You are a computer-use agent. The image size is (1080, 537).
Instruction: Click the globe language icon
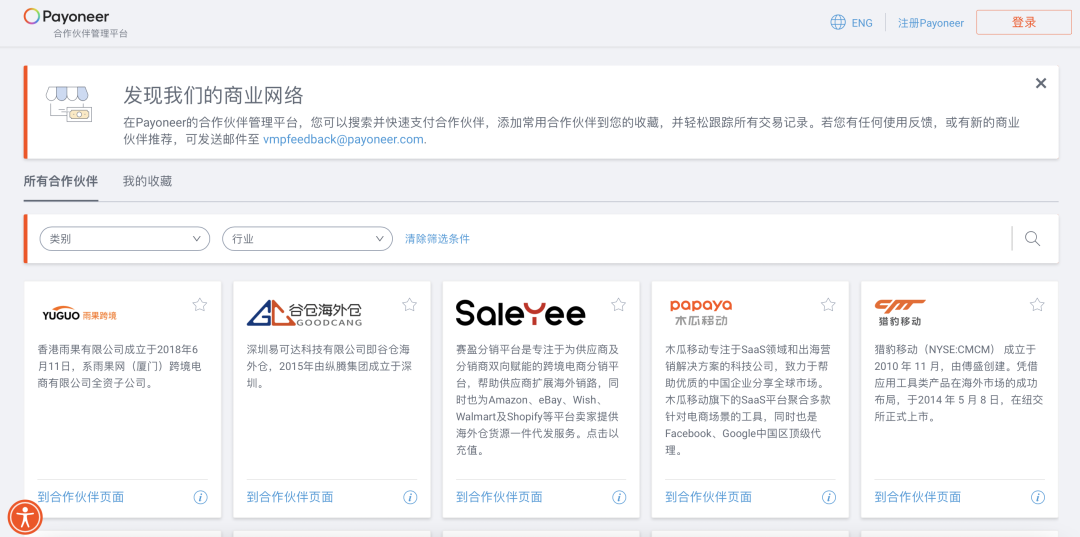coord(838,23)
